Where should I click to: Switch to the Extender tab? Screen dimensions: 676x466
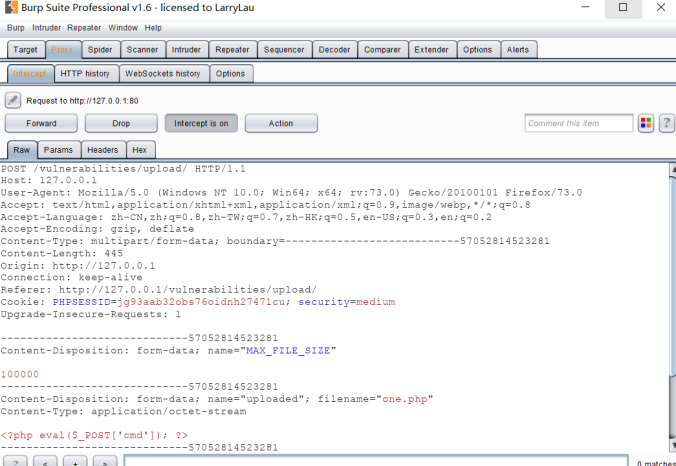(432, 50)
